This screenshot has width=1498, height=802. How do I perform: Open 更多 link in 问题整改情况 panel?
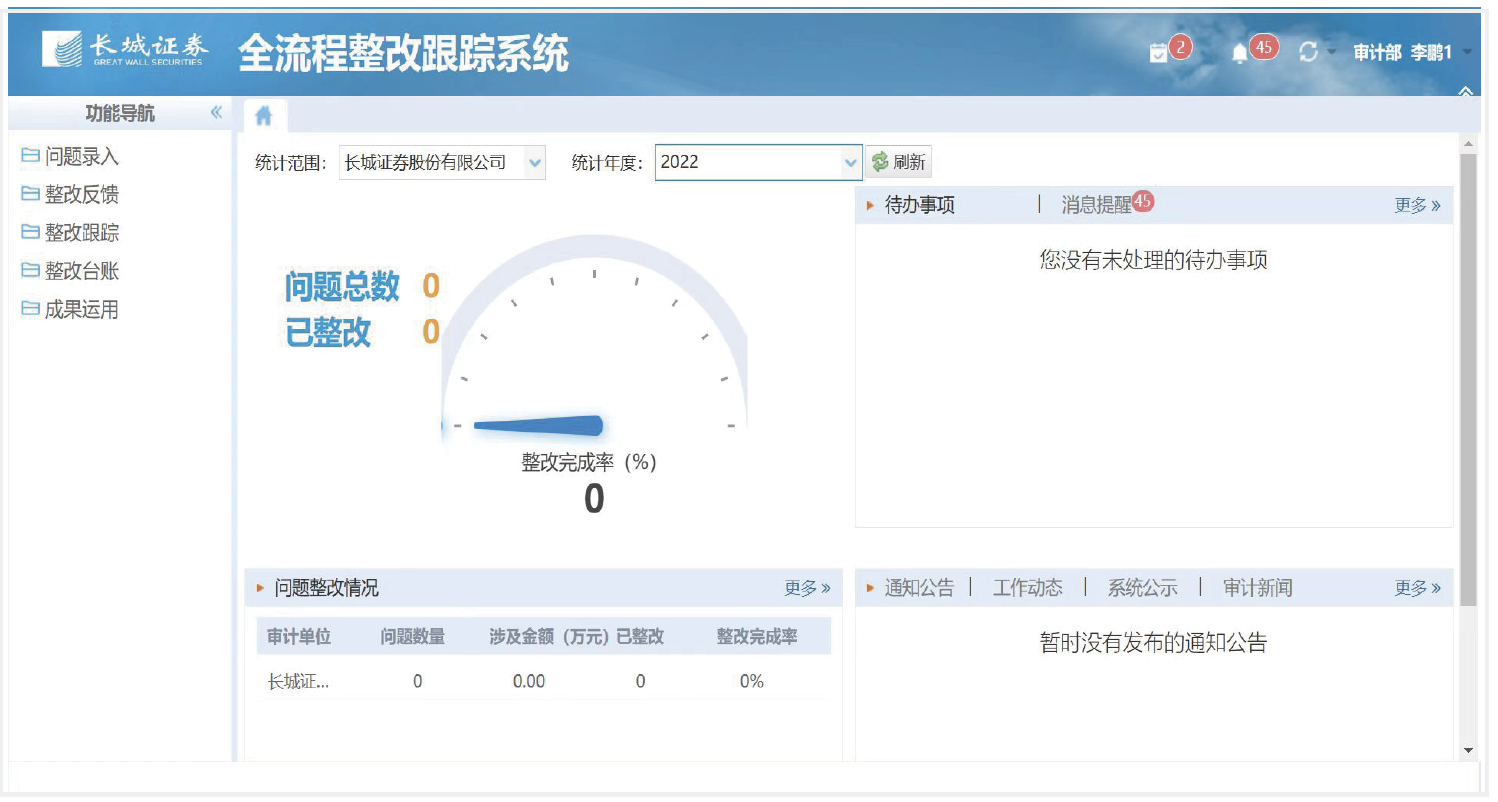pyautogui.click(x=807, y=588)
